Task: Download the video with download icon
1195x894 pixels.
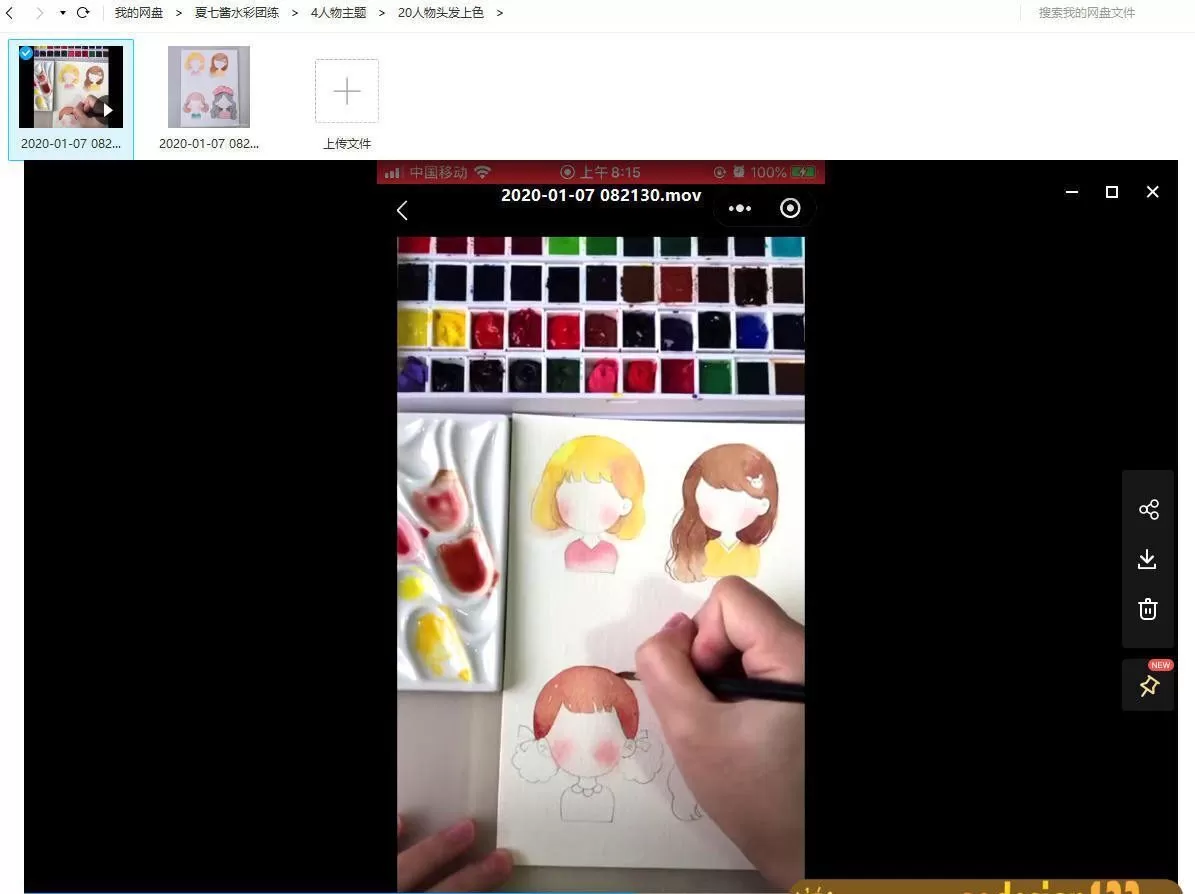Action: [1148, 559]
